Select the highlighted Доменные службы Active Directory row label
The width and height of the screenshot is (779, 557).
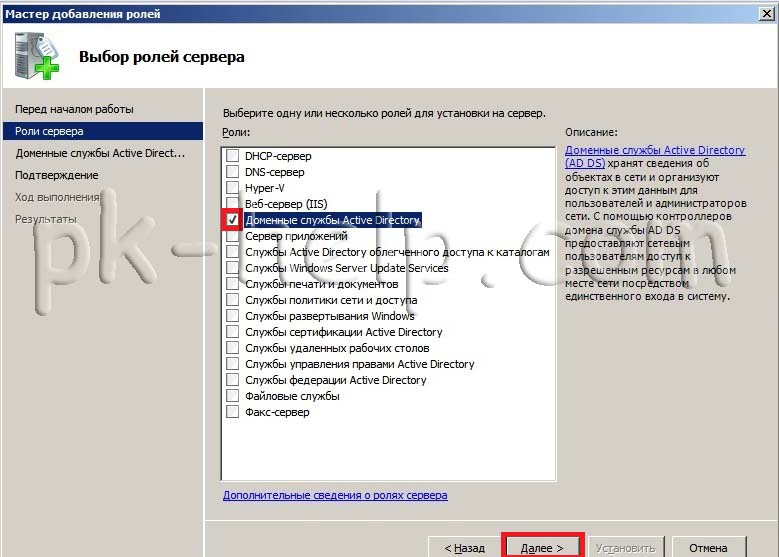click(x=333, y=220)
